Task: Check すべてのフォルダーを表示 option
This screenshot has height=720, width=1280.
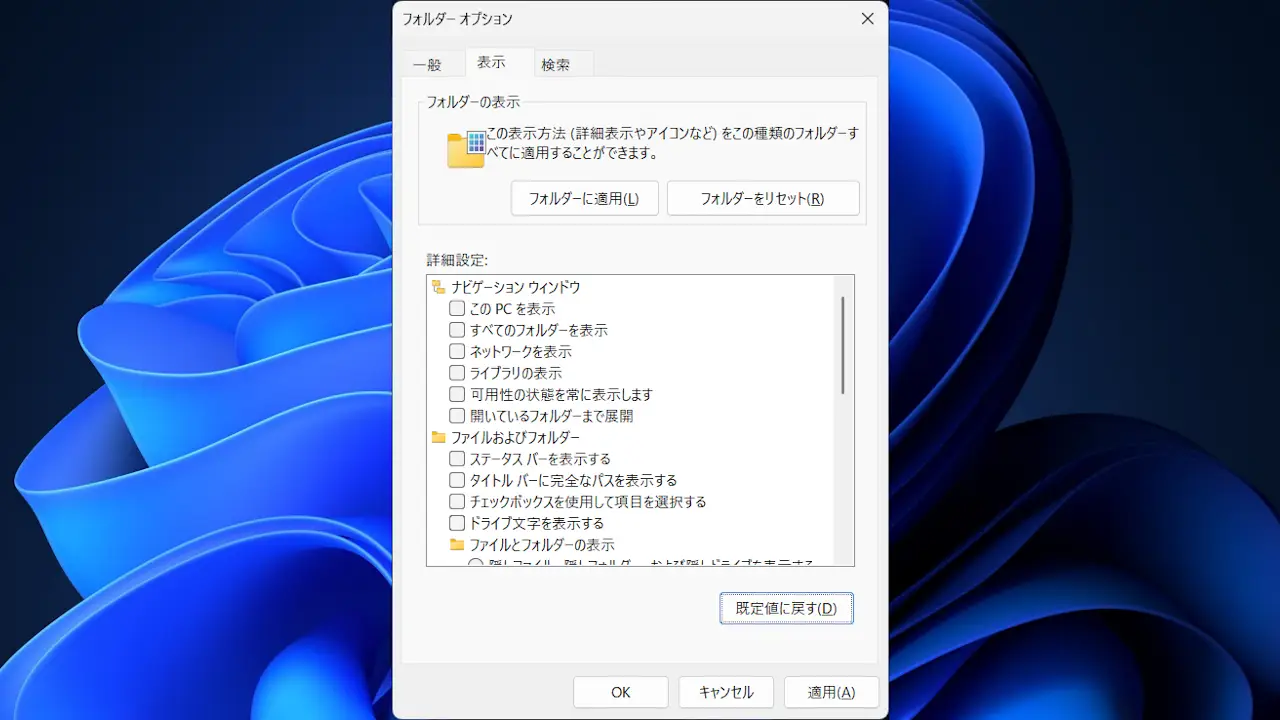Action: click(x=457, y=330)
